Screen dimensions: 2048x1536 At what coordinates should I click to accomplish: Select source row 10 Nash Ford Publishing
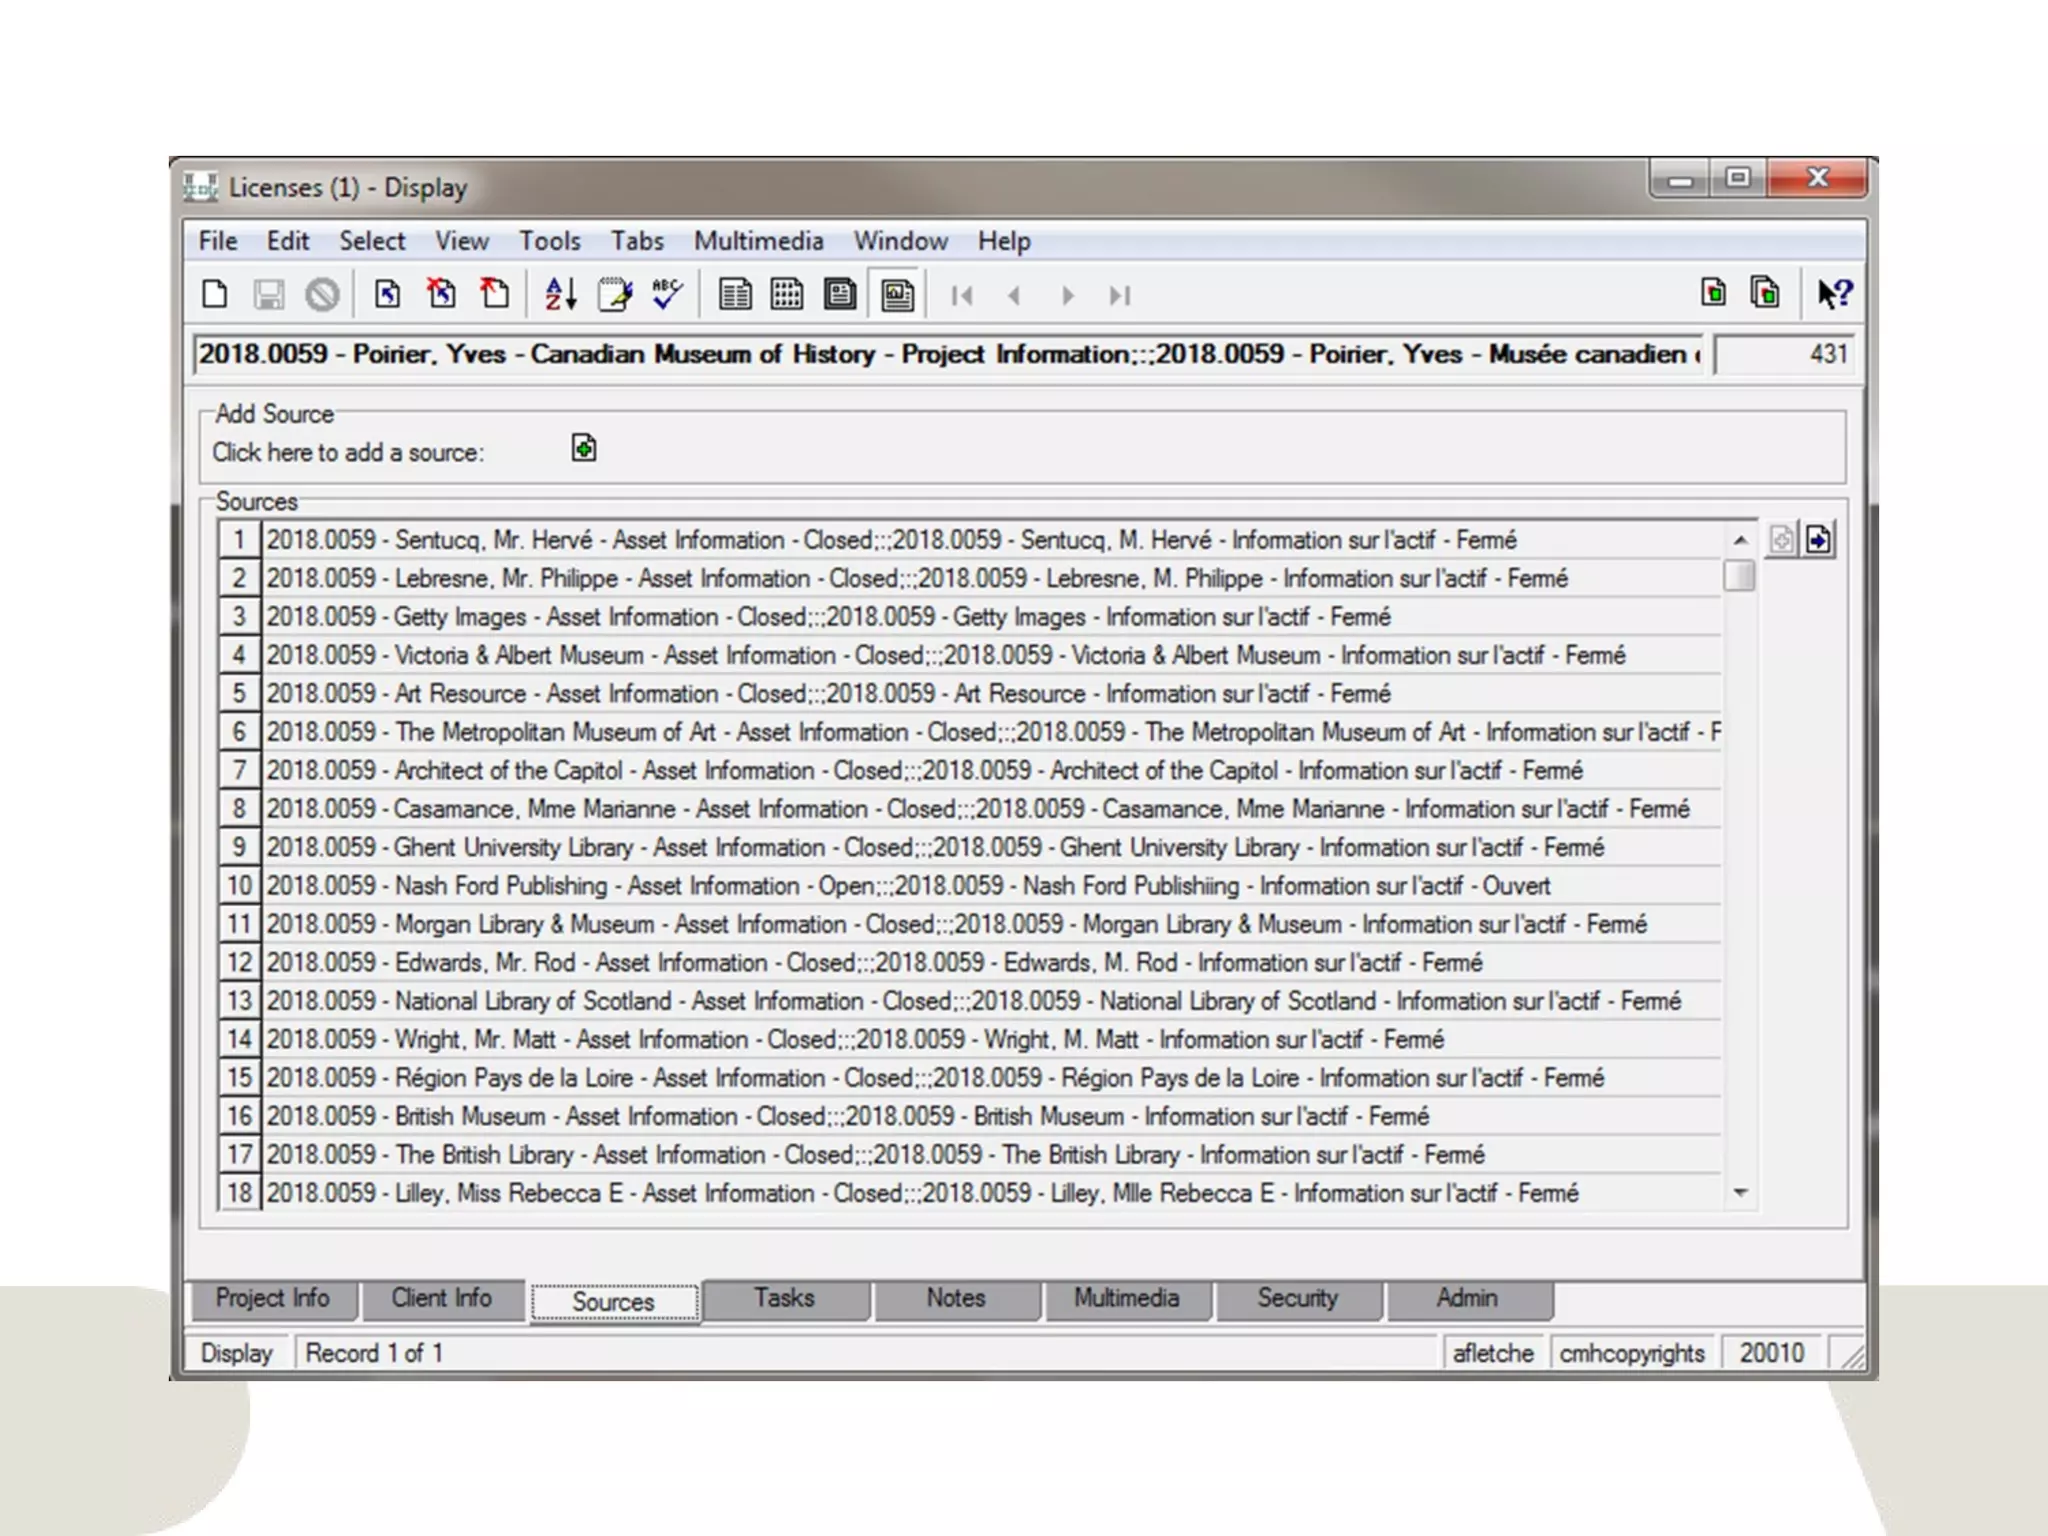[900, 886]
